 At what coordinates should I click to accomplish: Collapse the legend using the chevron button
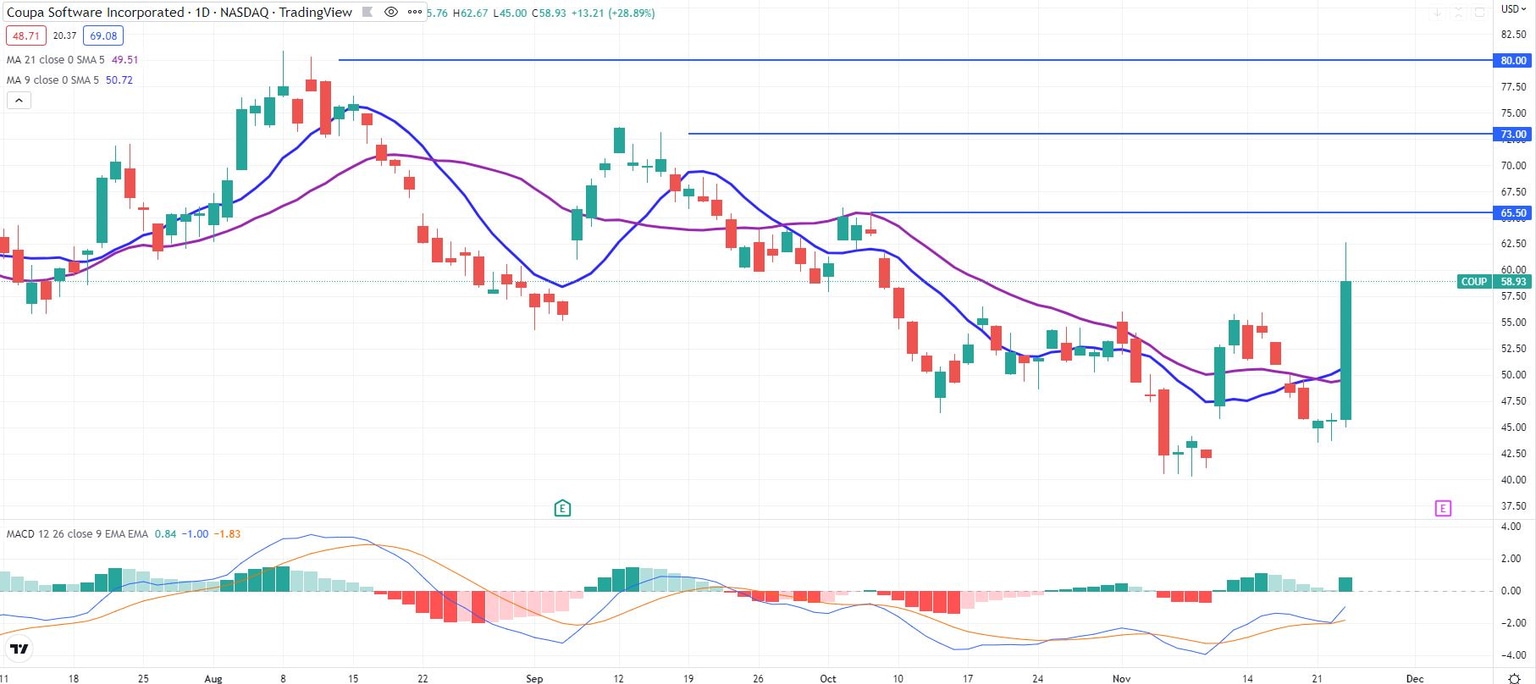tap(19, 100)
